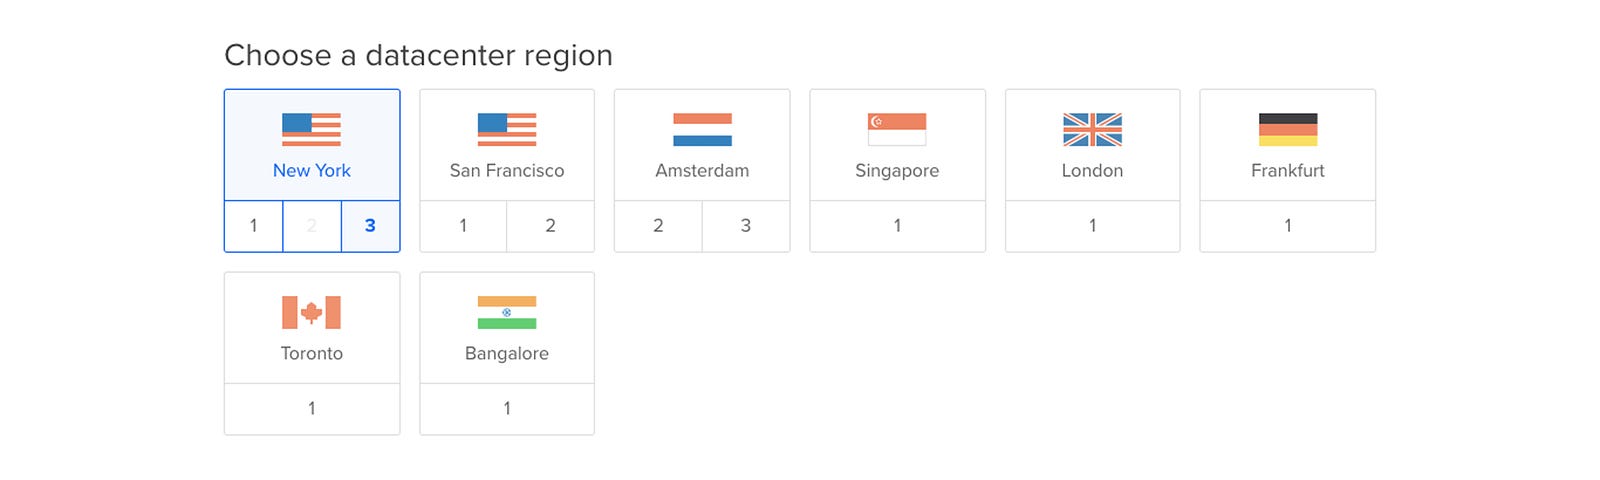This screenshot has width=1600, height=480.
Task: Click the Toronto Canadian flag icon
Action: click(x=311, y=312)
